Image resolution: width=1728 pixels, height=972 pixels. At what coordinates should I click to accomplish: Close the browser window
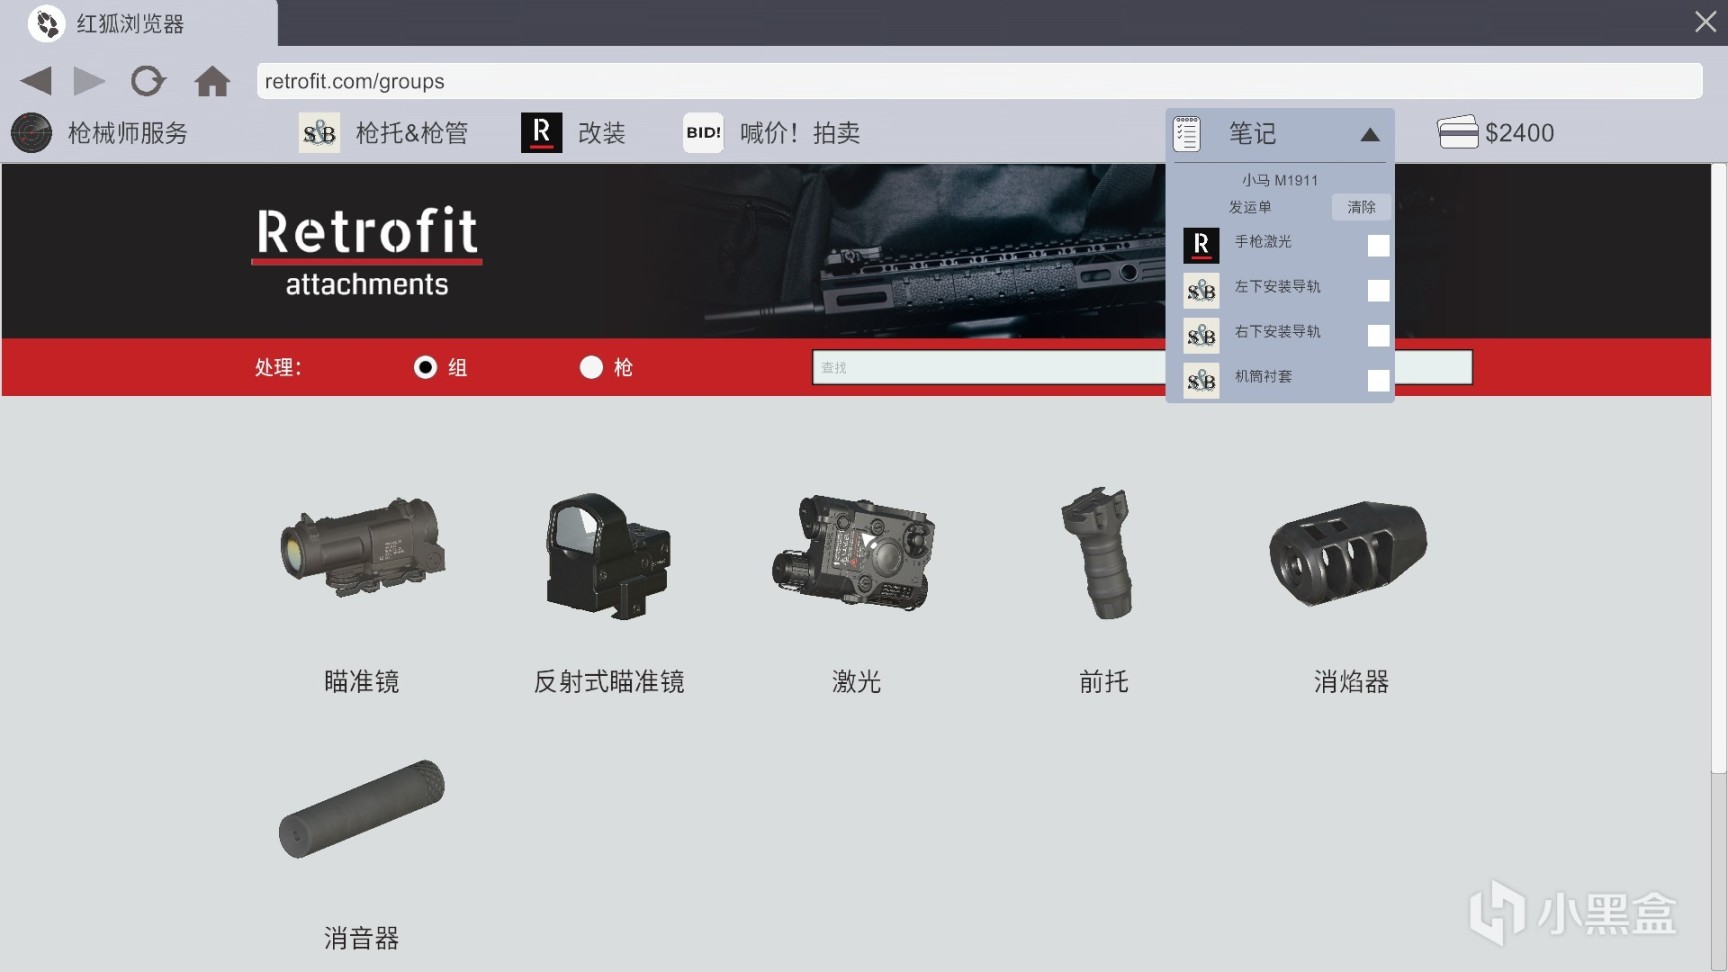click(x=1705, y=21)
